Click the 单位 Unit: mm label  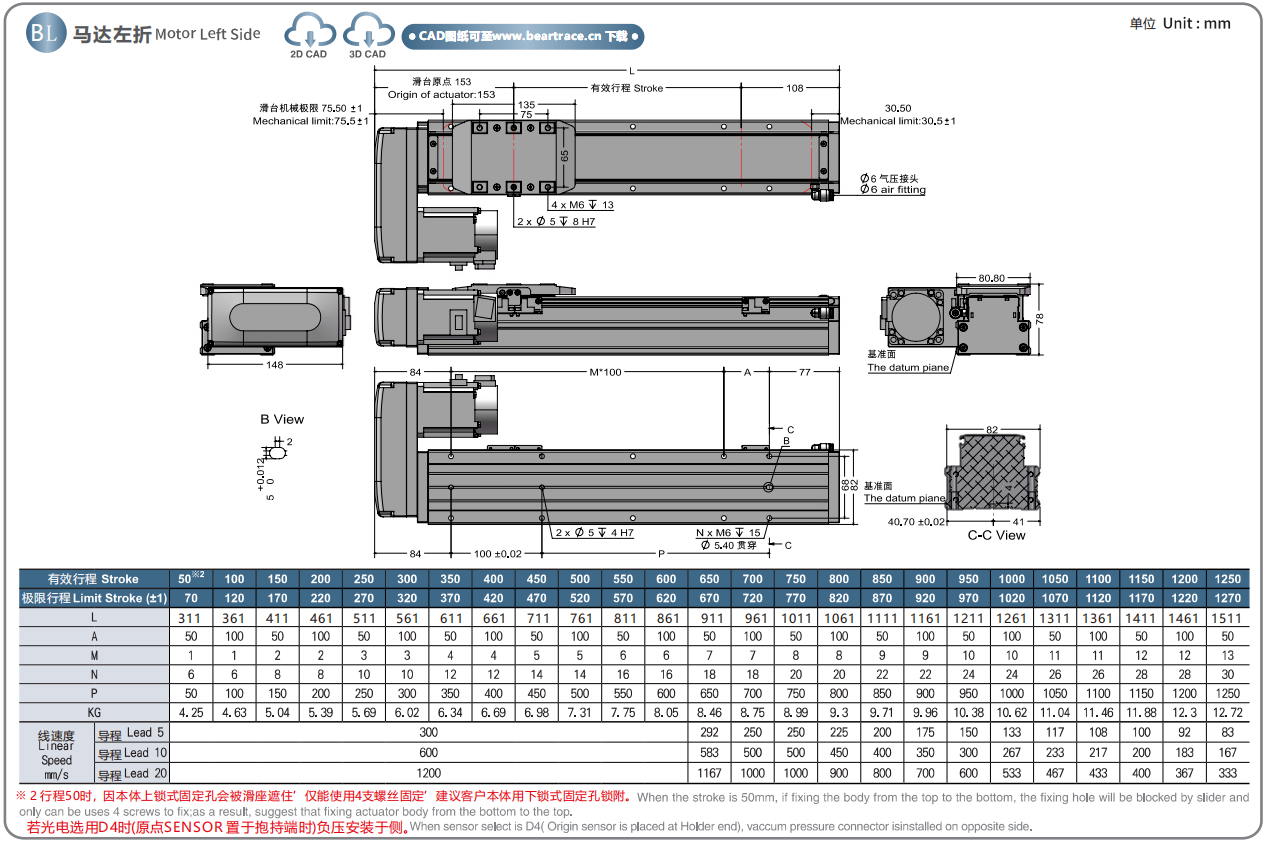pyautogui.click(x=1180, y=24)
